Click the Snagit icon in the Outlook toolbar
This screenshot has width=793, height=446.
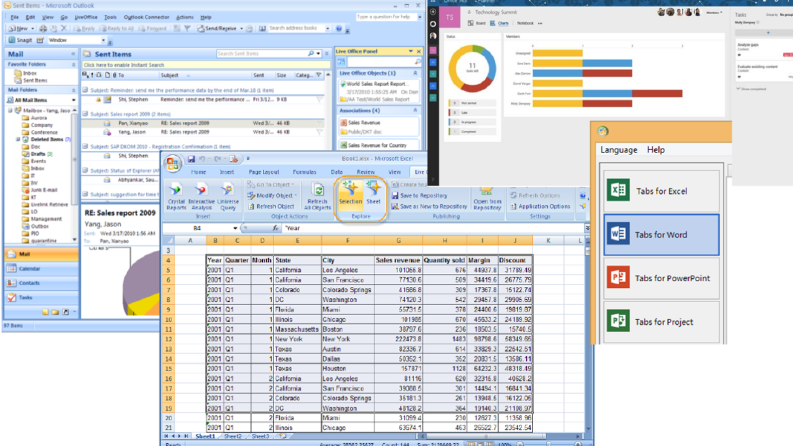coord(12,40)
